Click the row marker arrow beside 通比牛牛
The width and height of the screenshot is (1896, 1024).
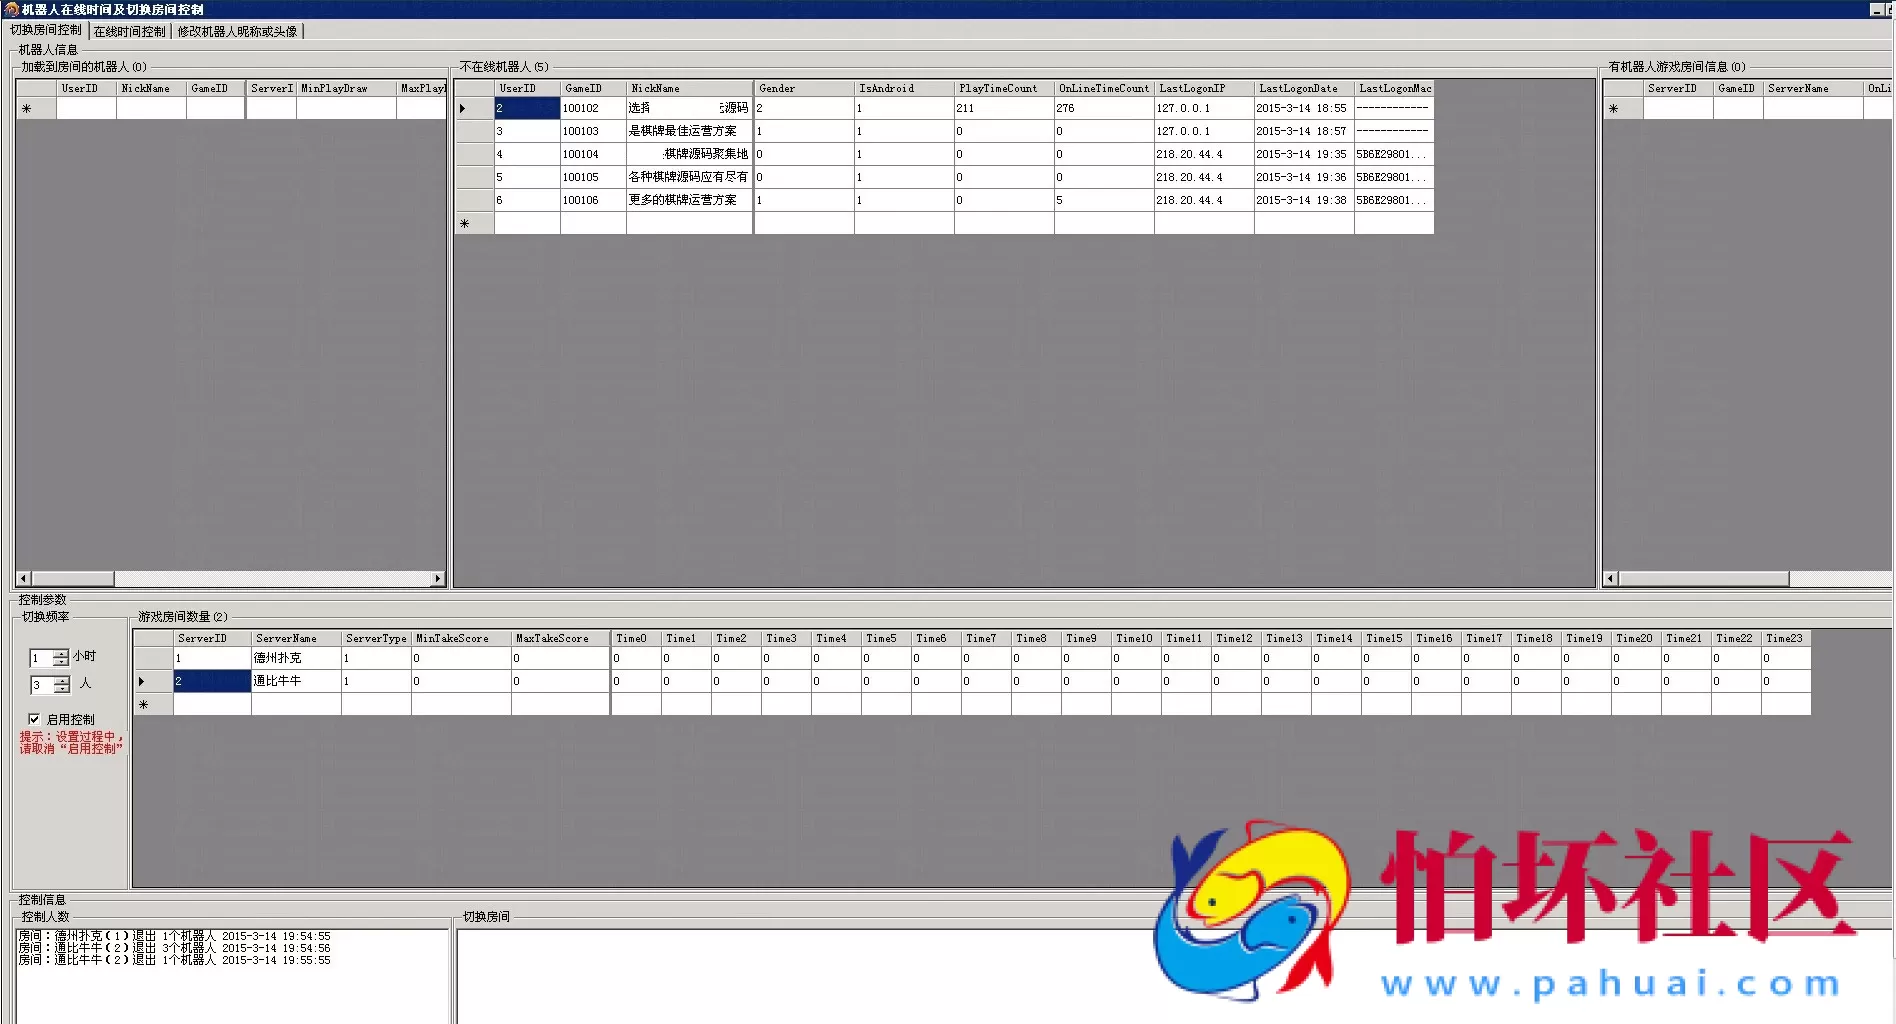pyautogui.click(x=142, y=681)
